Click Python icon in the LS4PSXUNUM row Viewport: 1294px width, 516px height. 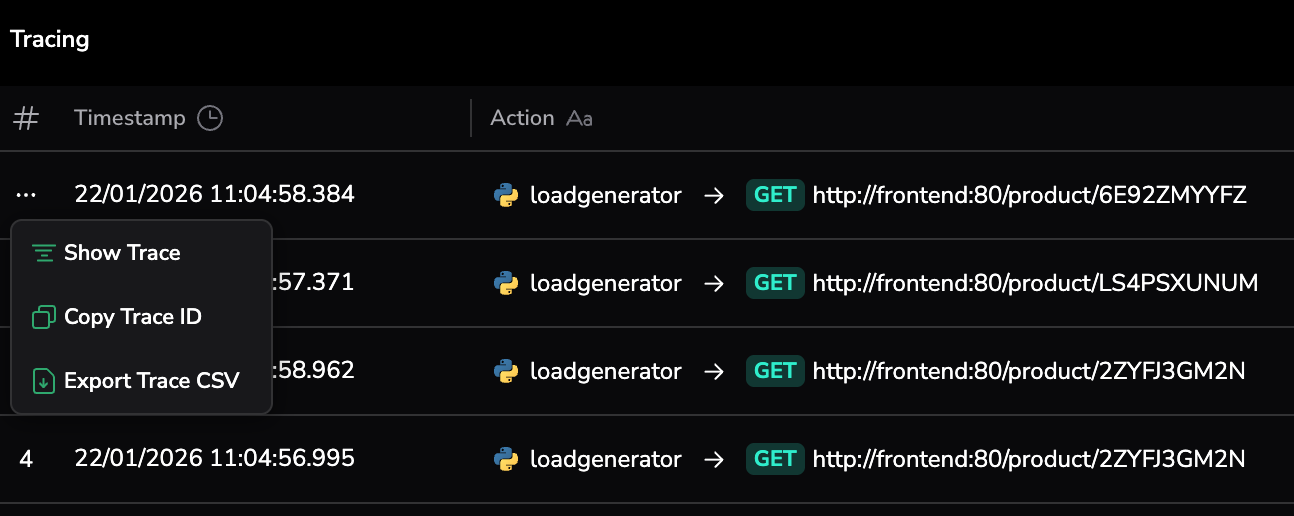click(x=506, y=283)
